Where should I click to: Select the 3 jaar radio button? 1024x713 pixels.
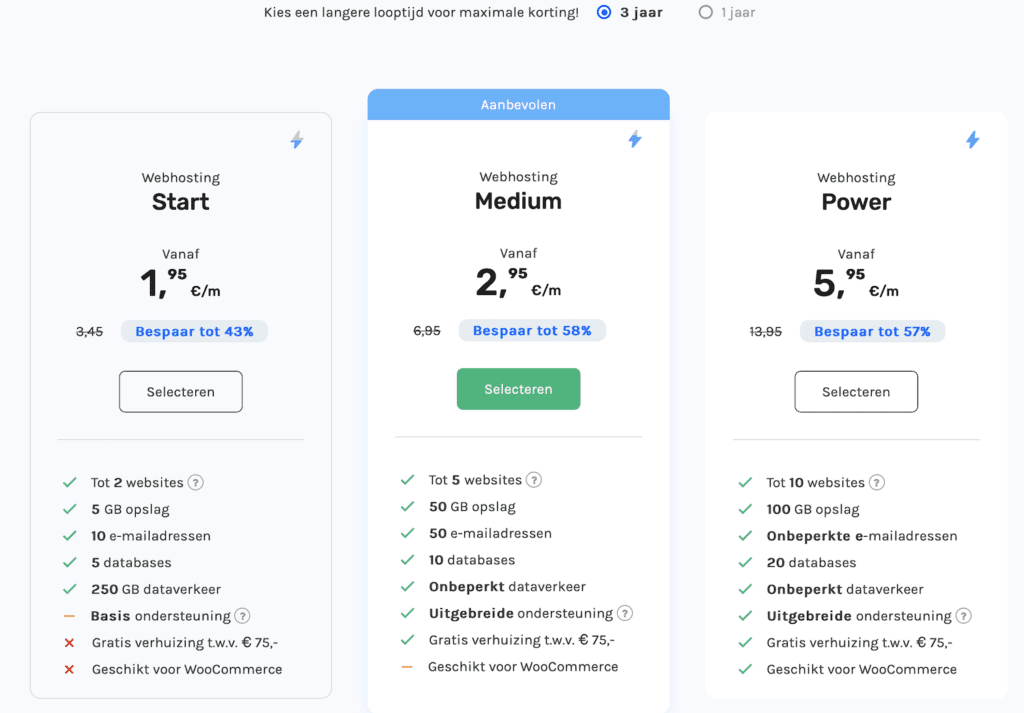pos(603,13)
